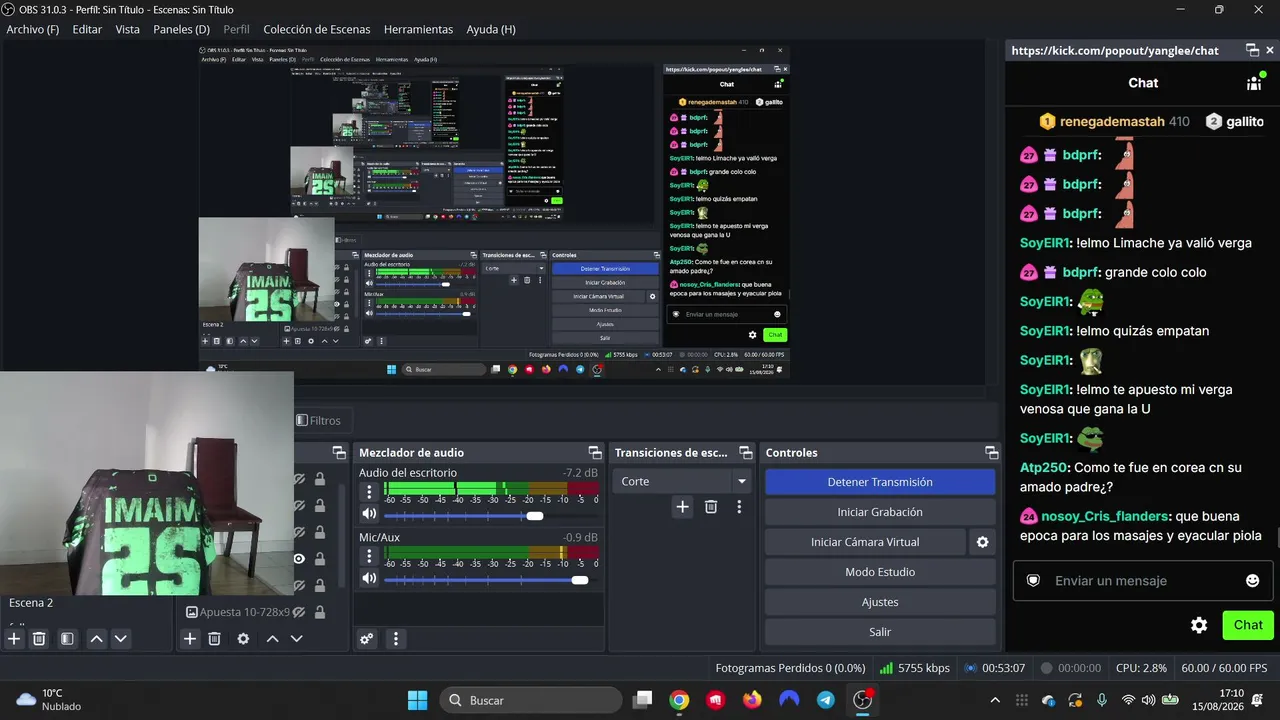Click nosoy_Cris_flanders username in chat
Screen dimensions: 1280x720
pos(1104,516)
